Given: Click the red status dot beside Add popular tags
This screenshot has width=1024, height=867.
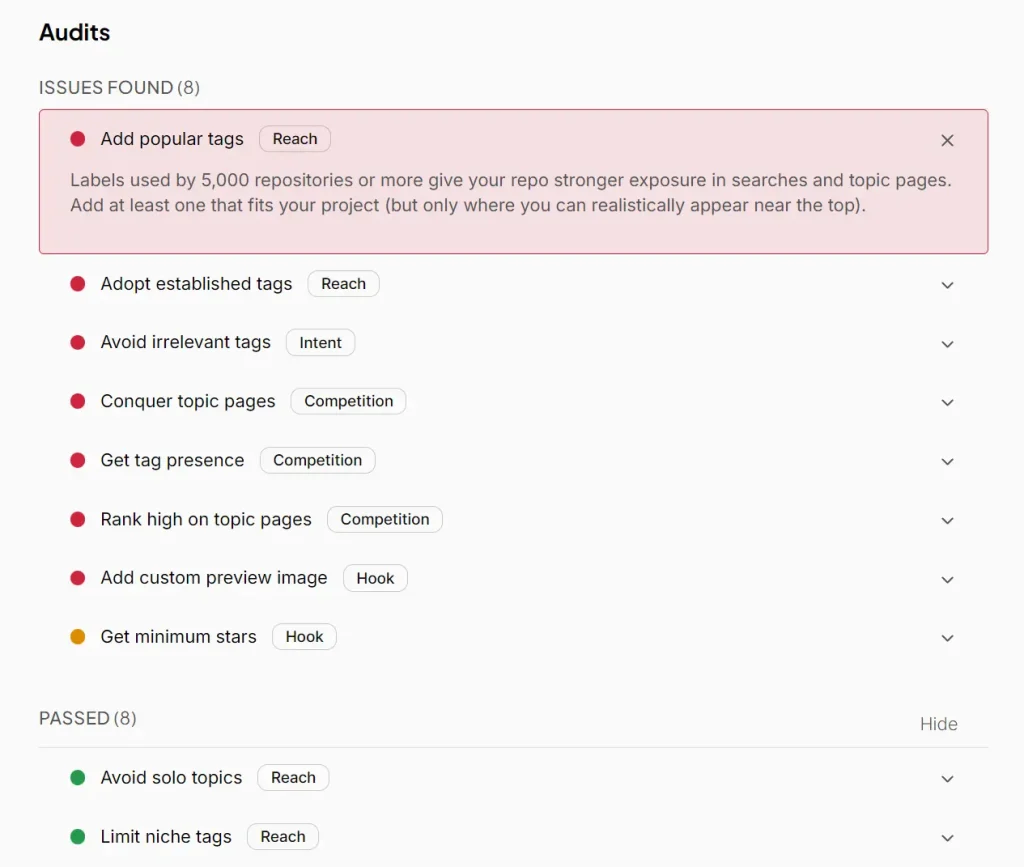Looking at the screenshot, I should click(77, 139).
